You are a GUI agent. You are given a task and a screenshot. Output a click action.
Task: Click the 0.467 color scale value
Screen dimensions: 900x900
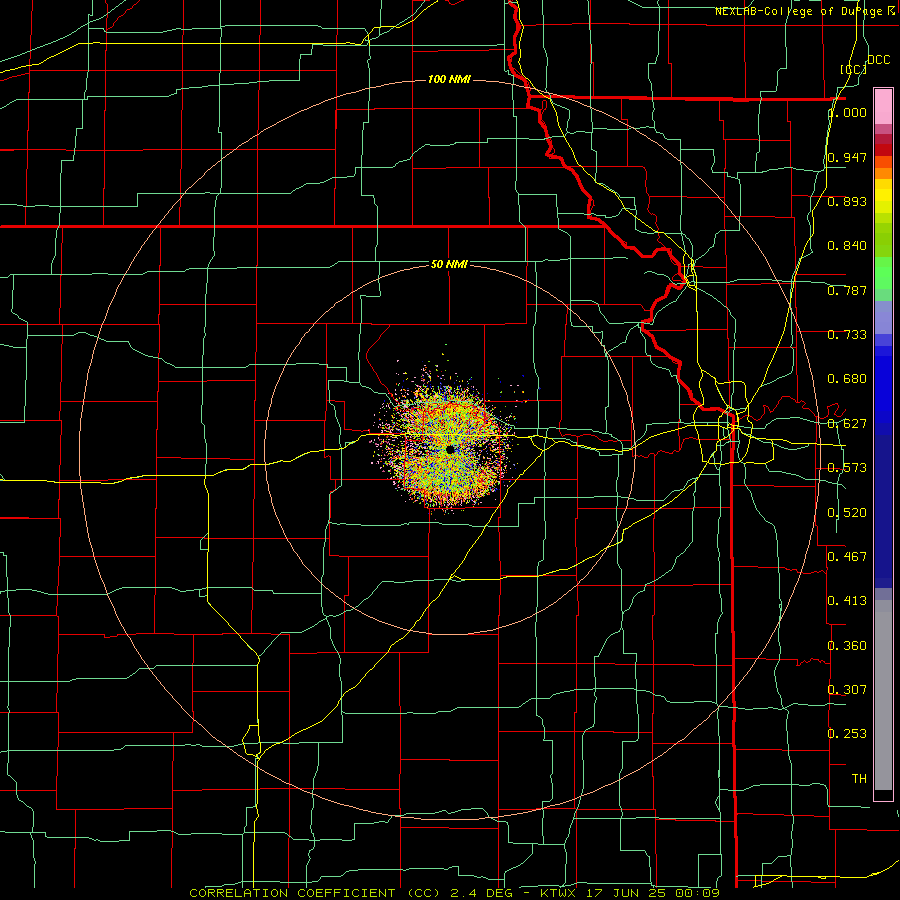pos(847,556)
